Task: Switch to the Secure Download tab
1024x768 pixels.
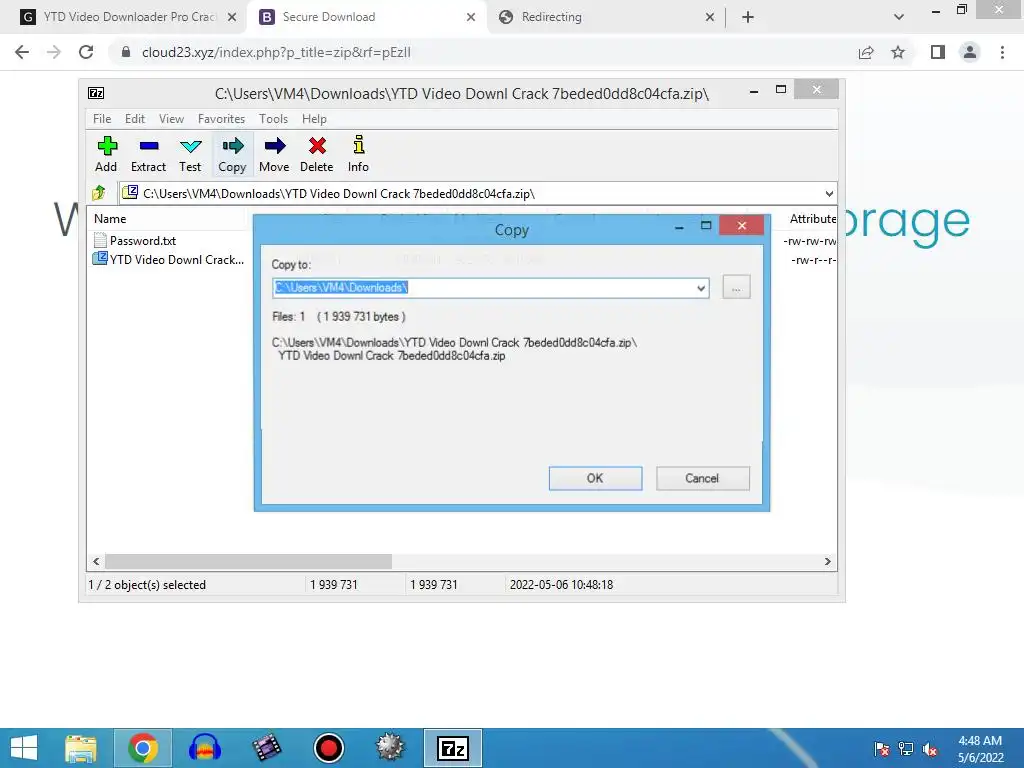Action: [x=366, y=17]
